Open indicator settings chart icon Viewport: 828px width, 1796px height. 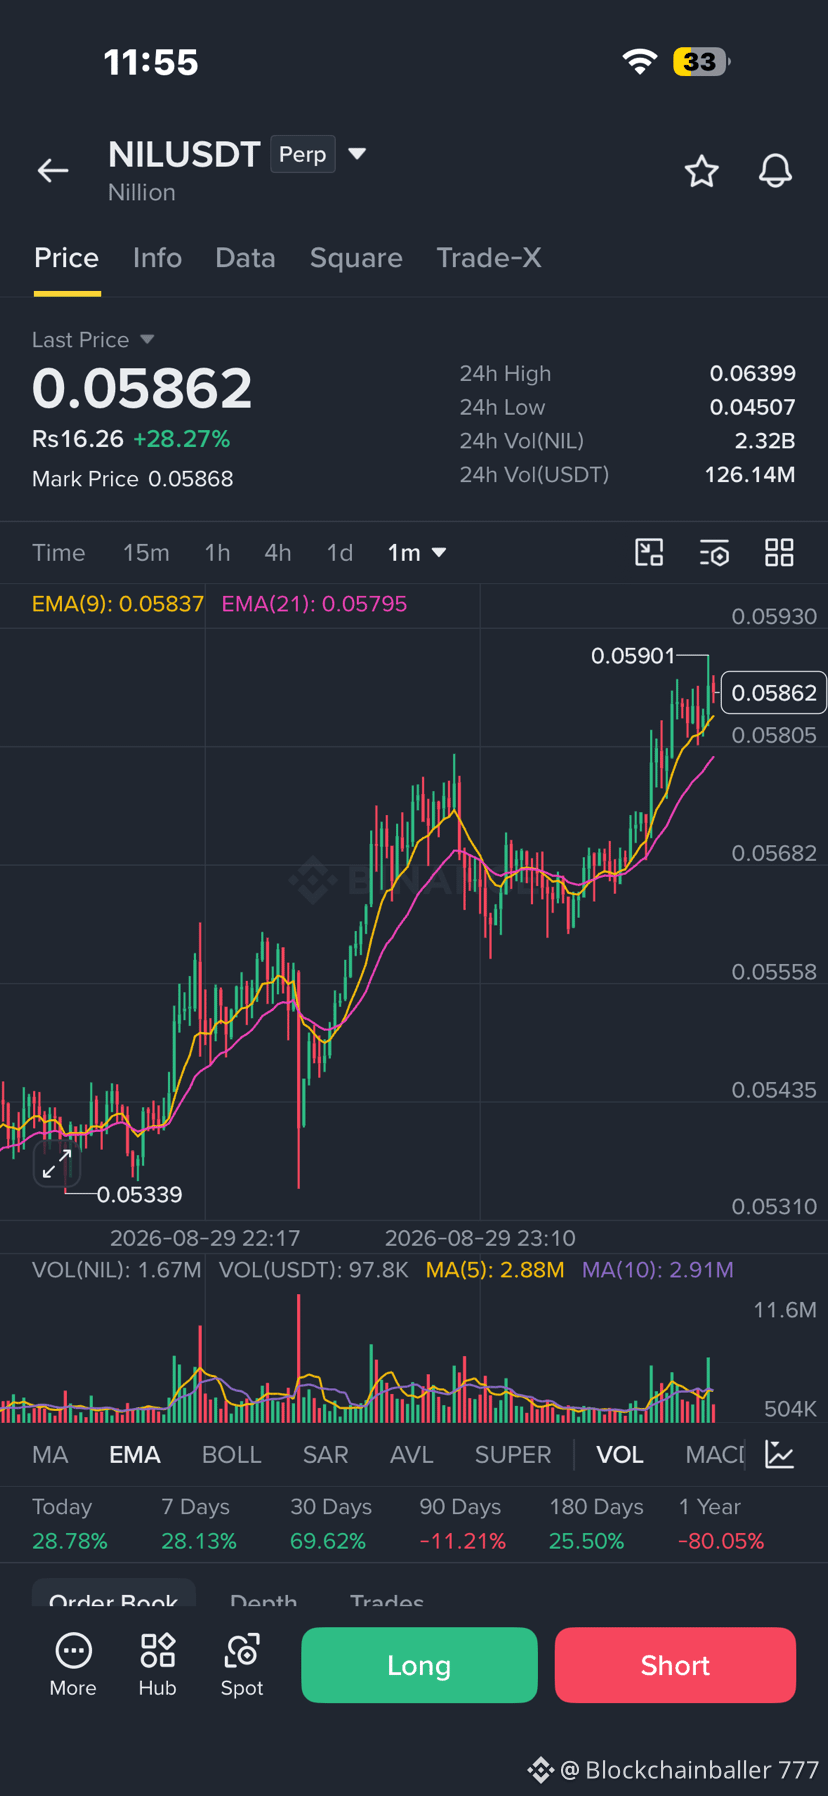pos(779,1454)
